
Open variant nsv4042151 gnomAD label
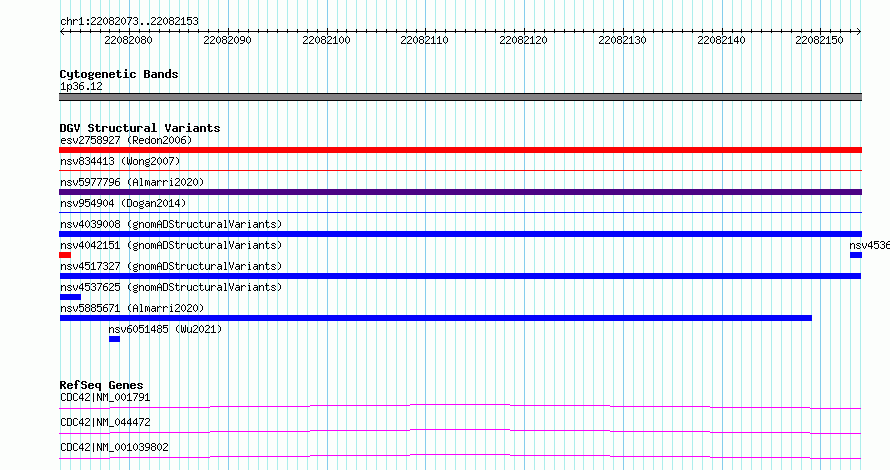pos(171,245)
